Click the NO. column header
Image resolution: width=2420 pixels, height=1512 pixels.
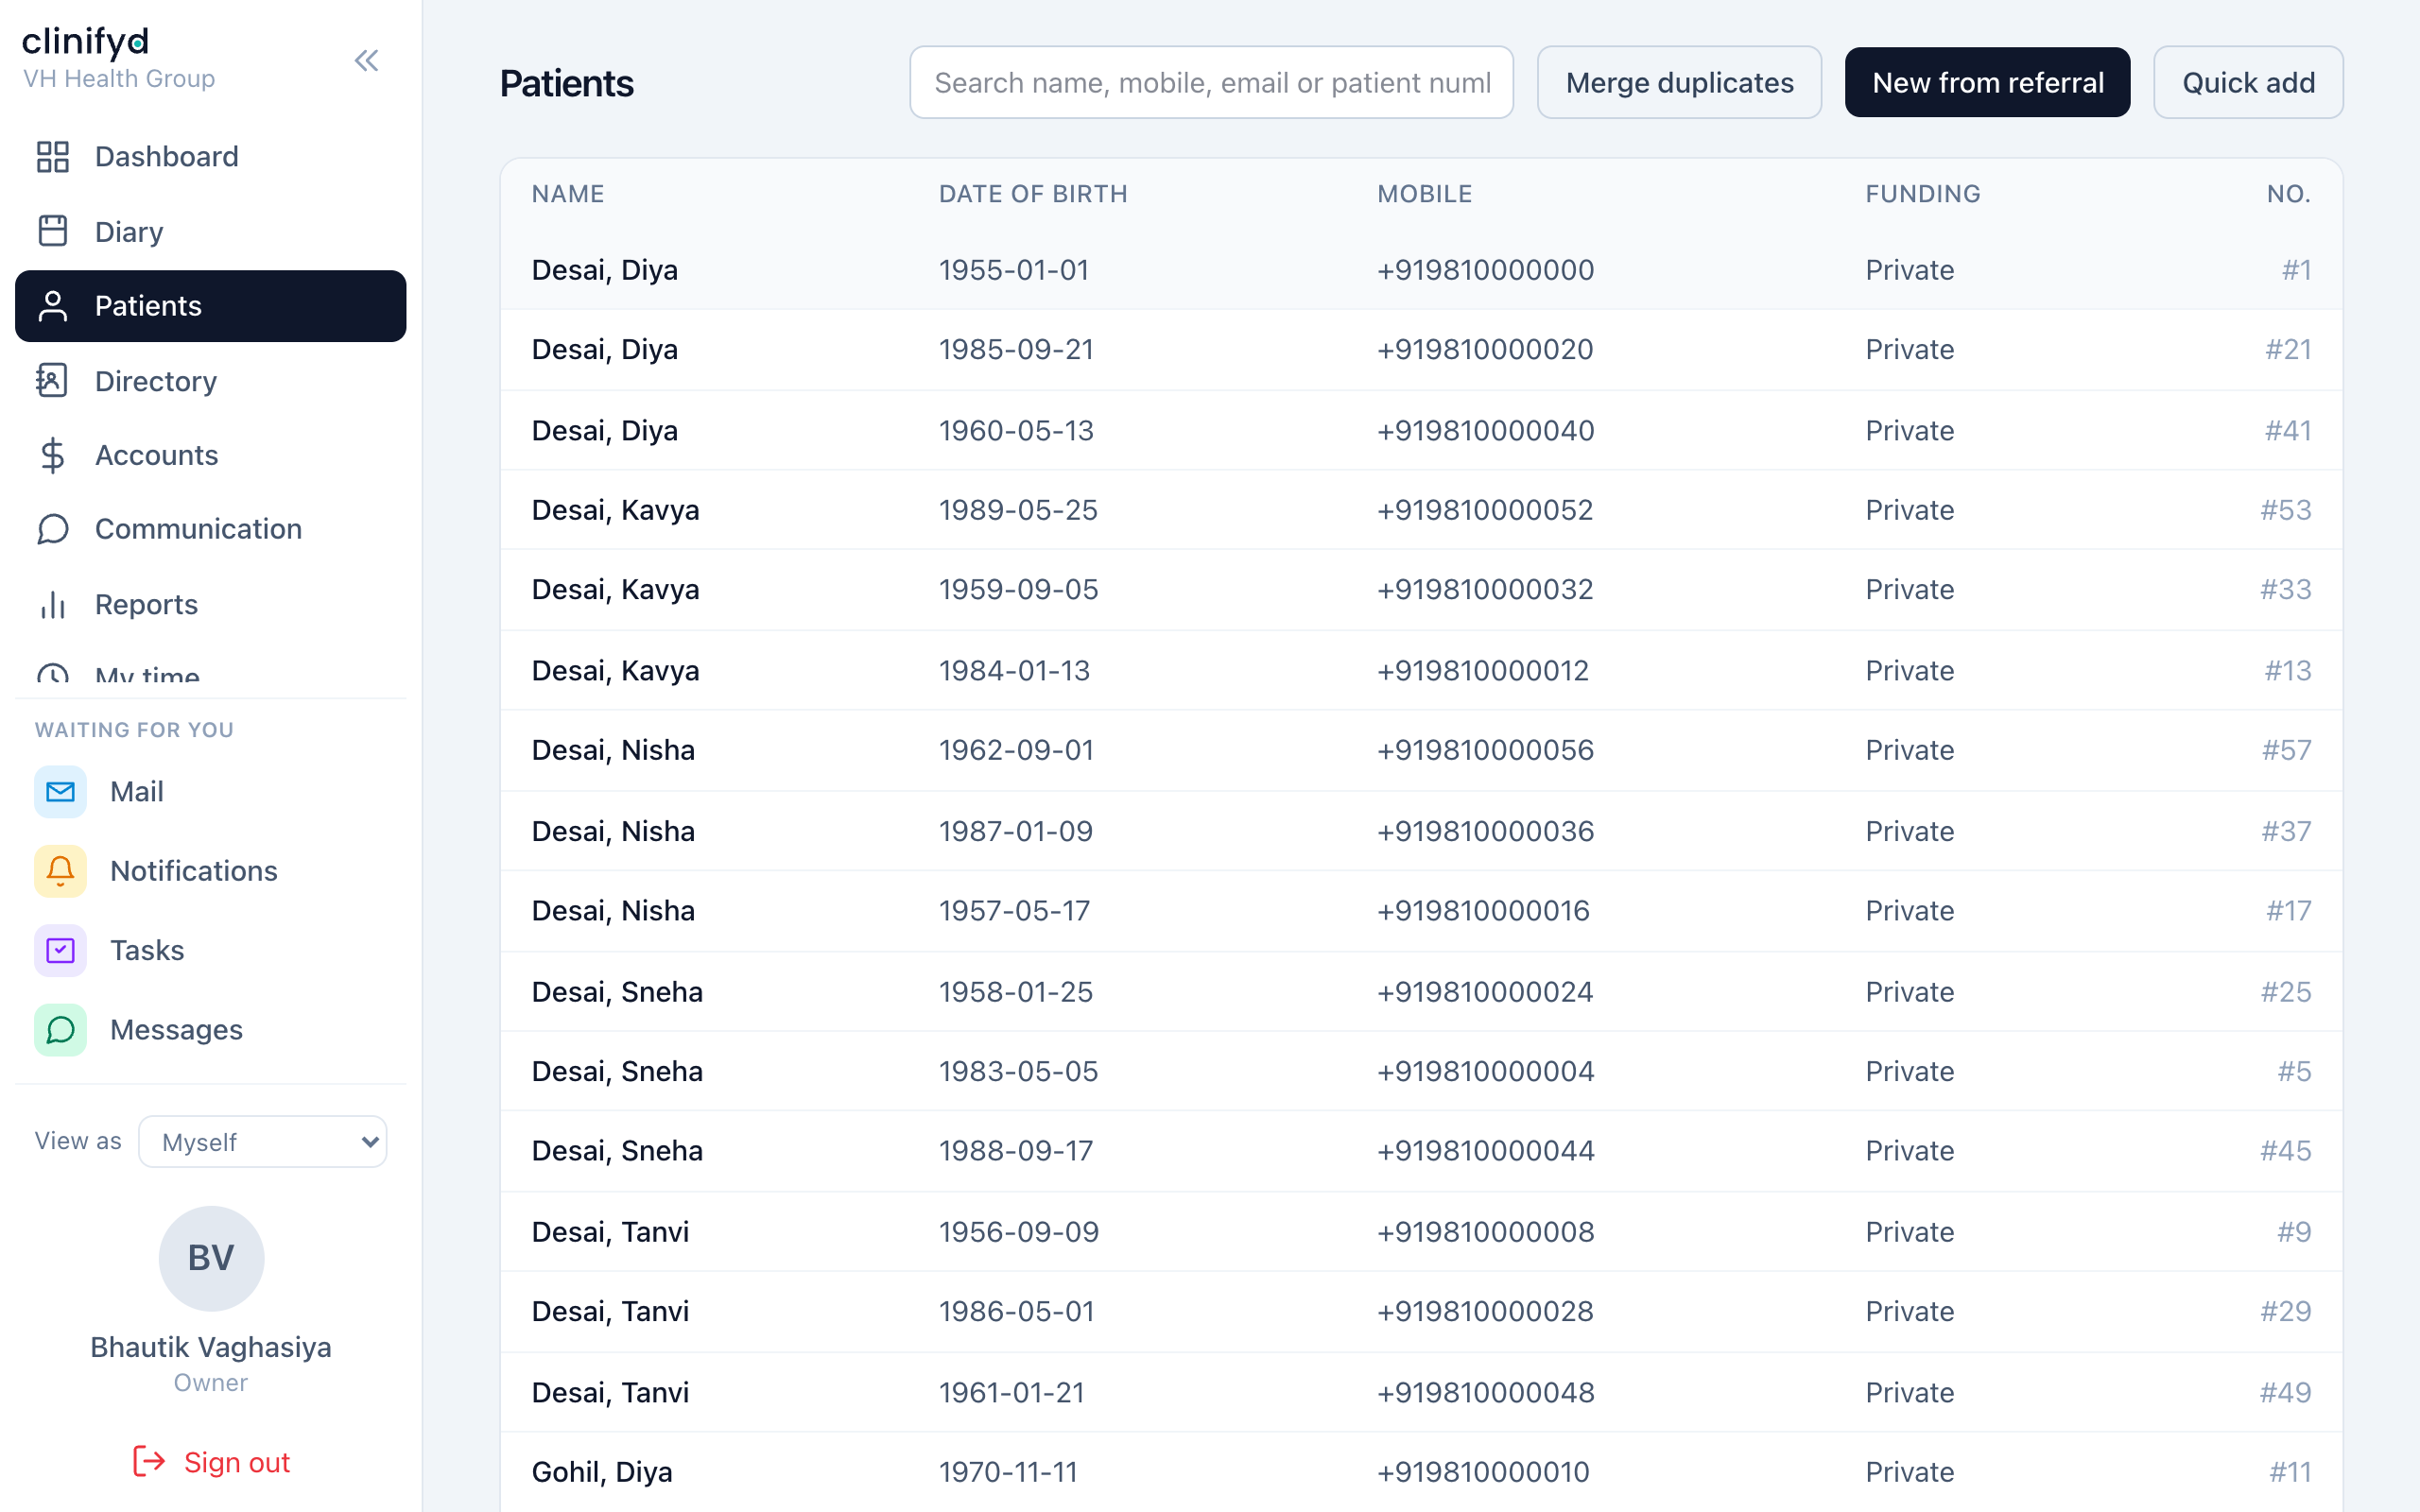[2288, 194]
